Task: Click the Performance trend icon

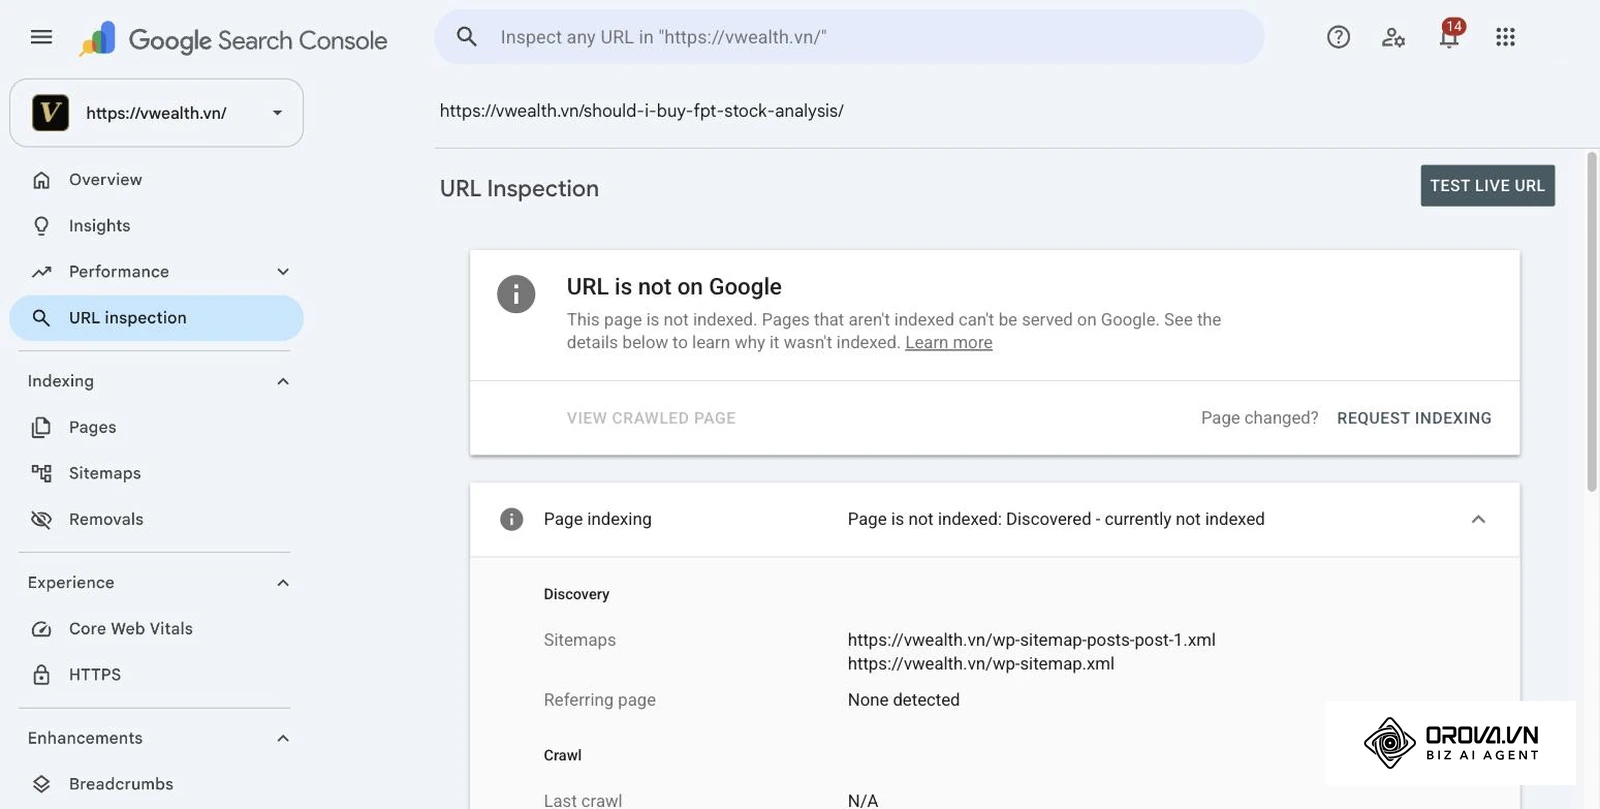Action: coord(41,272)
